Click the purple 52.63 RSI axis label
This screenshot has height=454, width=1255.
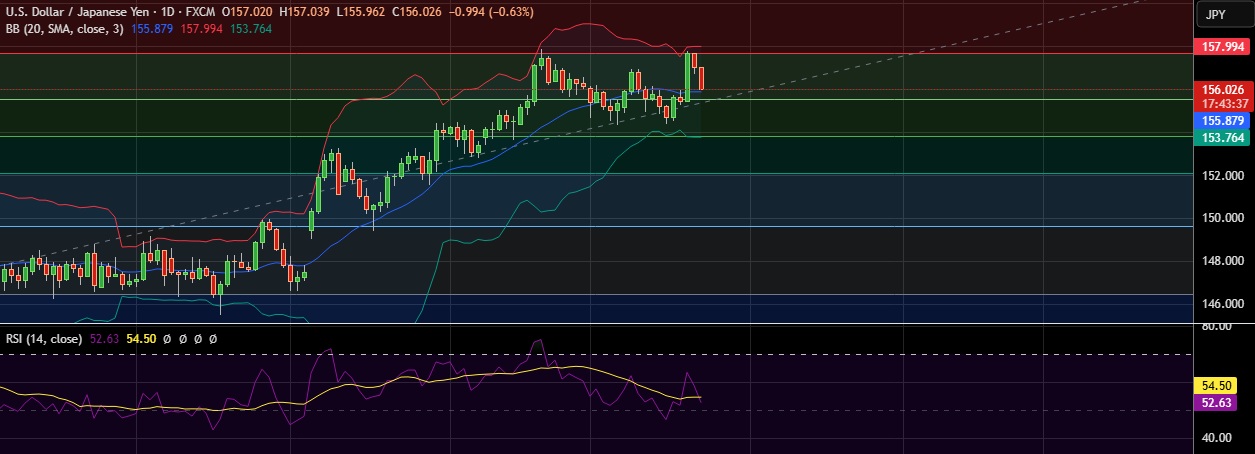point(1218,402)
